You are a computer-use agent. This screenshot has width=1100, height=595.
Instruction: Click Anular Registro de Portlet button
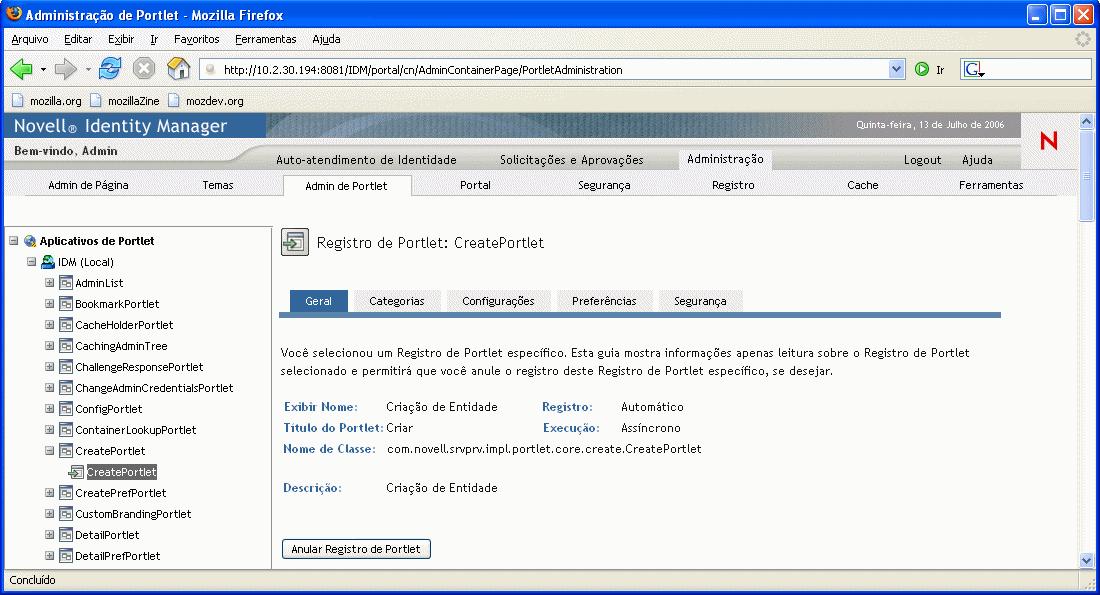tap(356, 549)
